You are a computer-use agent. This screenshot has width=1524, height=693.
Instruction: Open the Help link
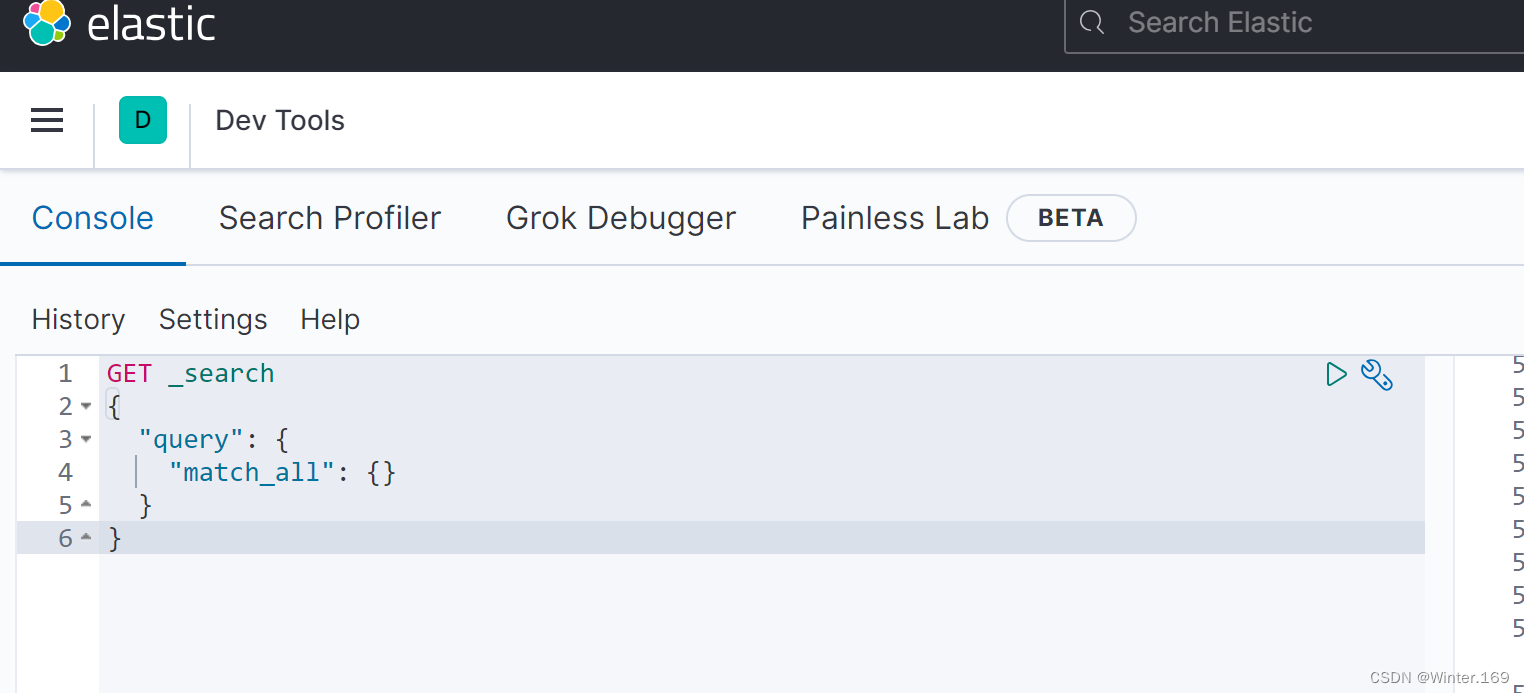pyautogui.click(x=330, y=319)
